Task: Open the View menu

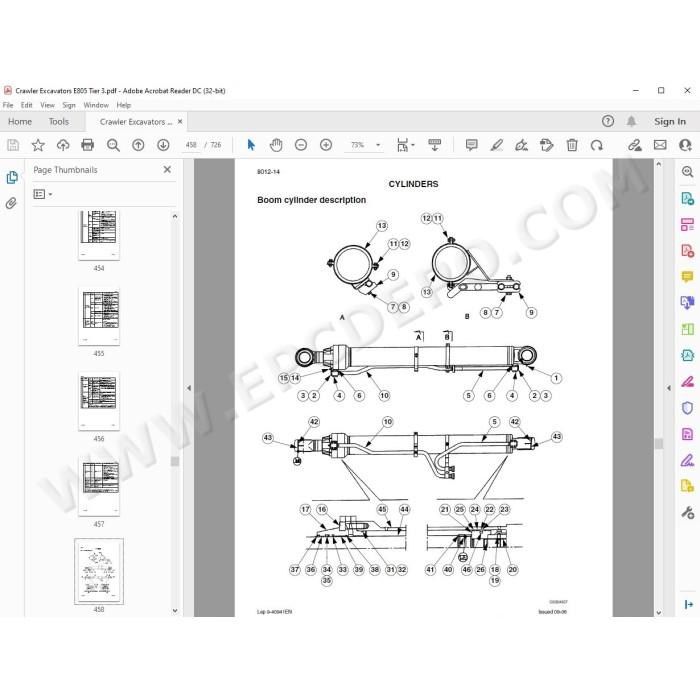Action: (x=47, y=105)
